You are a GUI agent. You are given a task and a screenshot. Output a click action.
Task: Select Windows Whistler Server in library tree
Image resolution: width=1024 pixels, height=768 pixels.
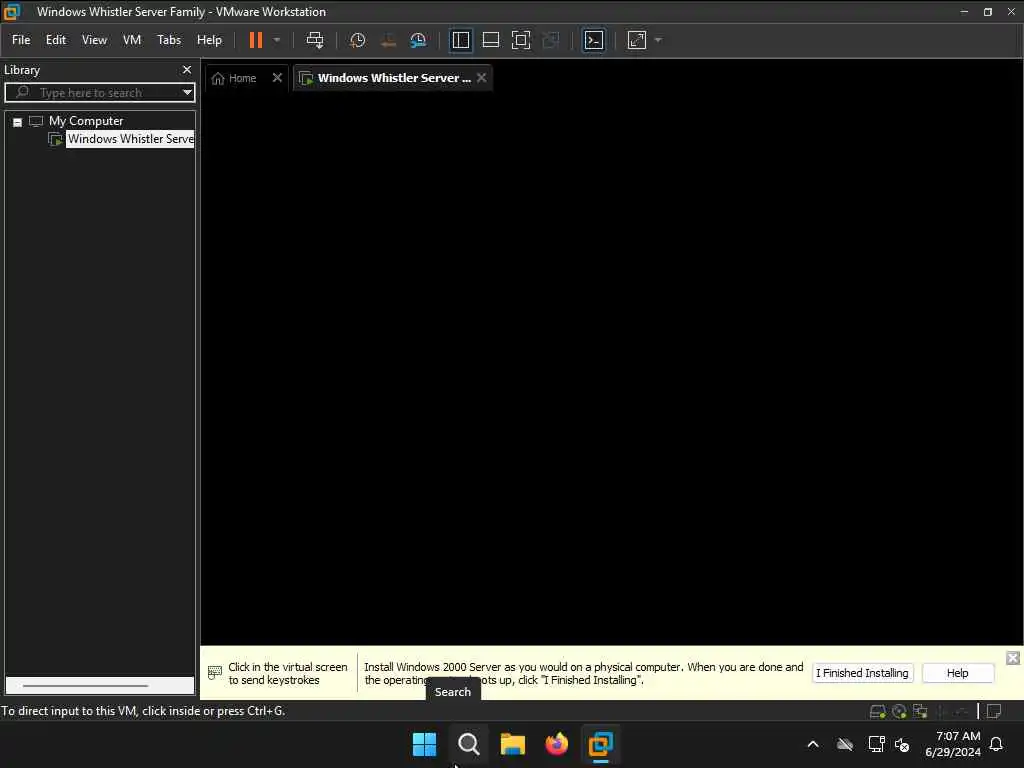131,139
